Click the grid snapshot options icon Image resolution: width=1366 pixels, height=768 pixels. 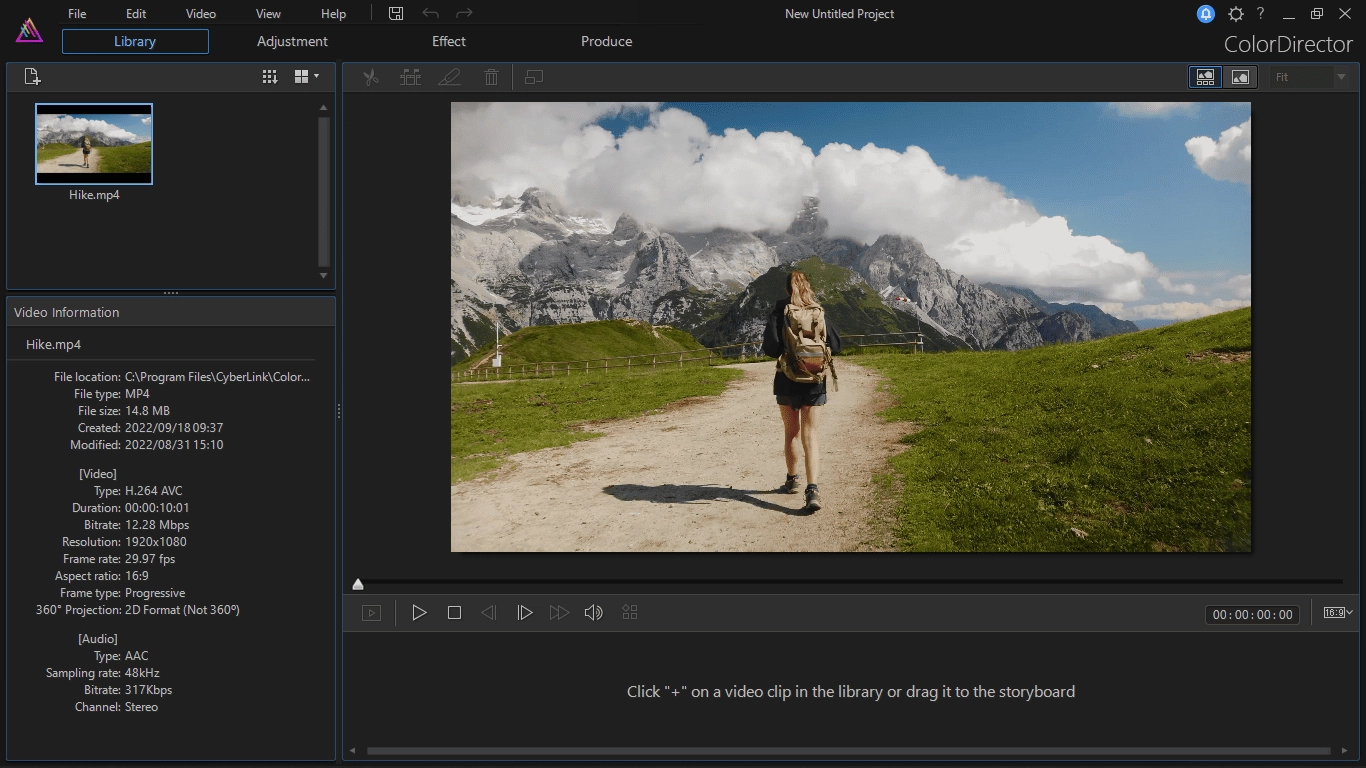click(630, 612)
